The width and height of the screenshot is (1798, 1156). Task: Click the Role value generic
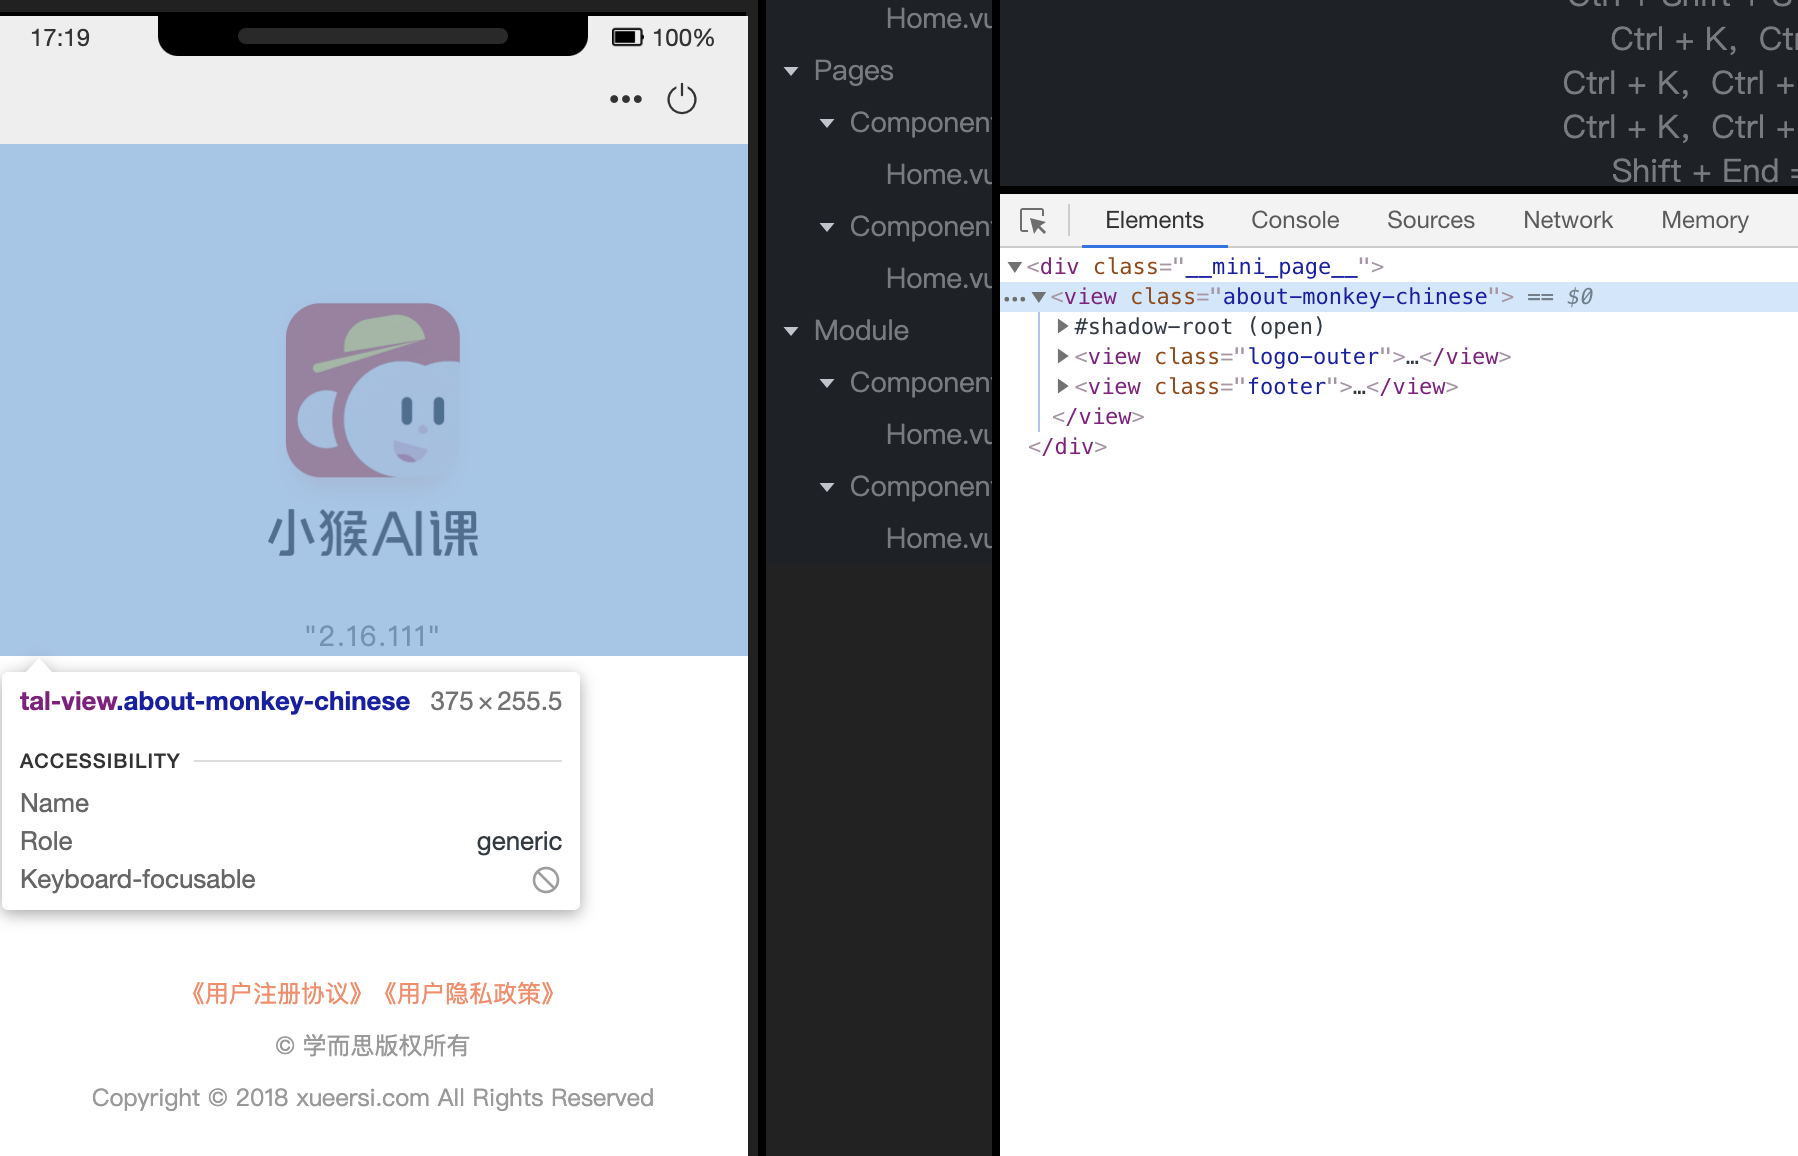[519, 841]
